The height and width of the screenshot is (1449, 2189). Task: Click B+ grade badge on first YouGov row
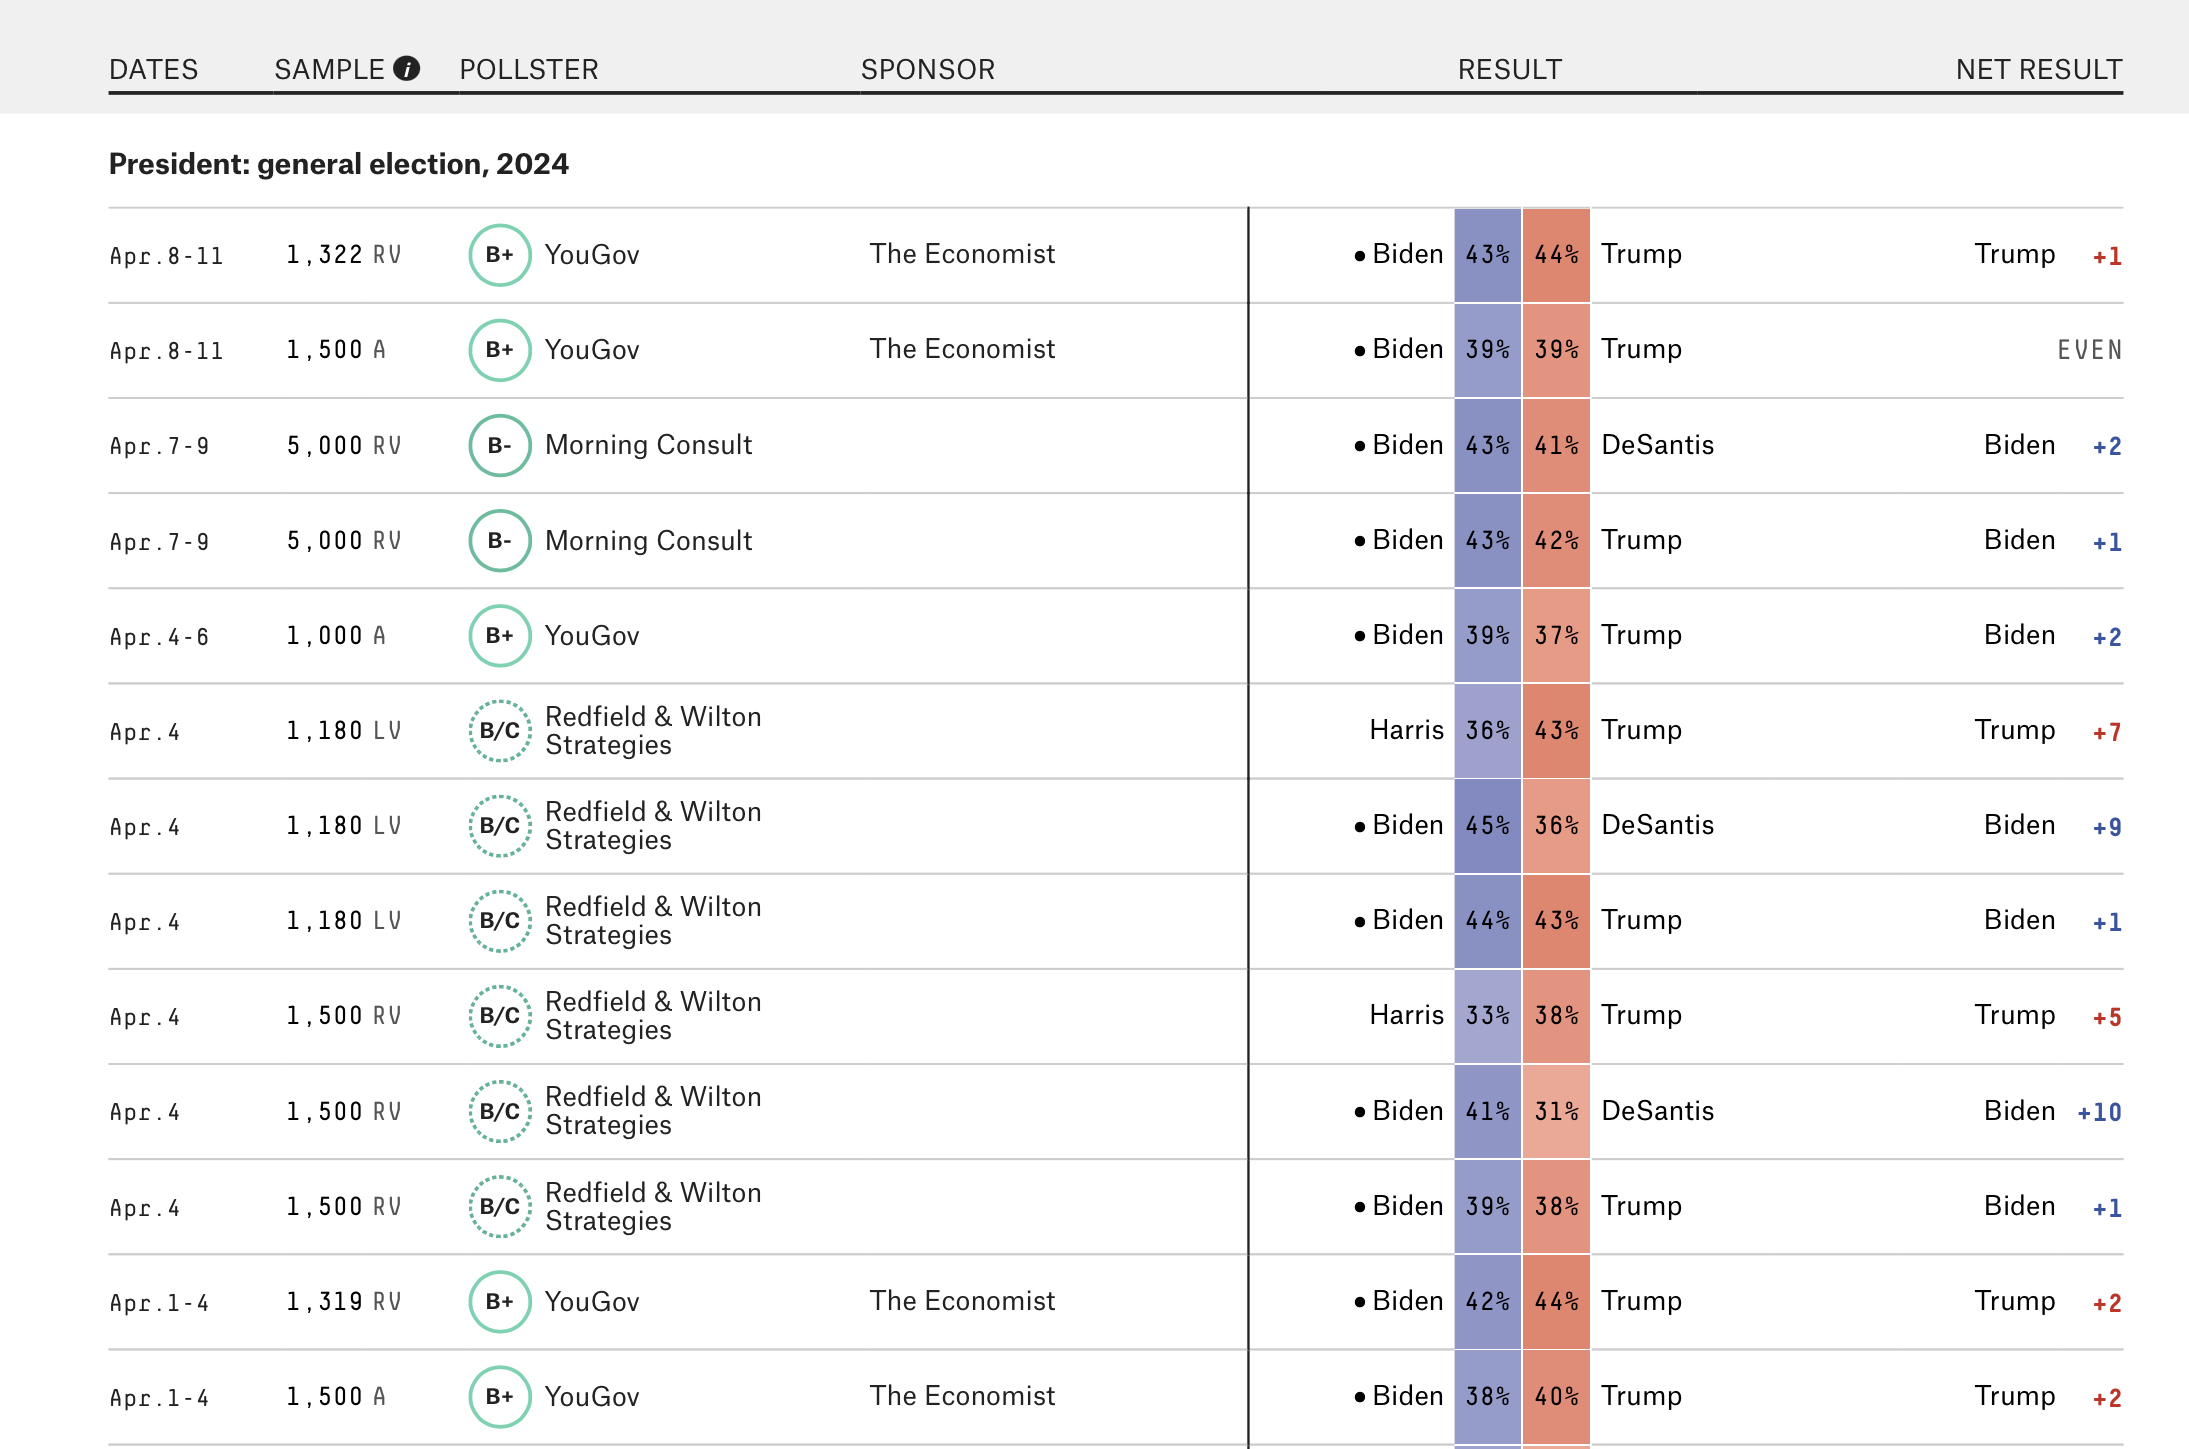tap(499, 255)
